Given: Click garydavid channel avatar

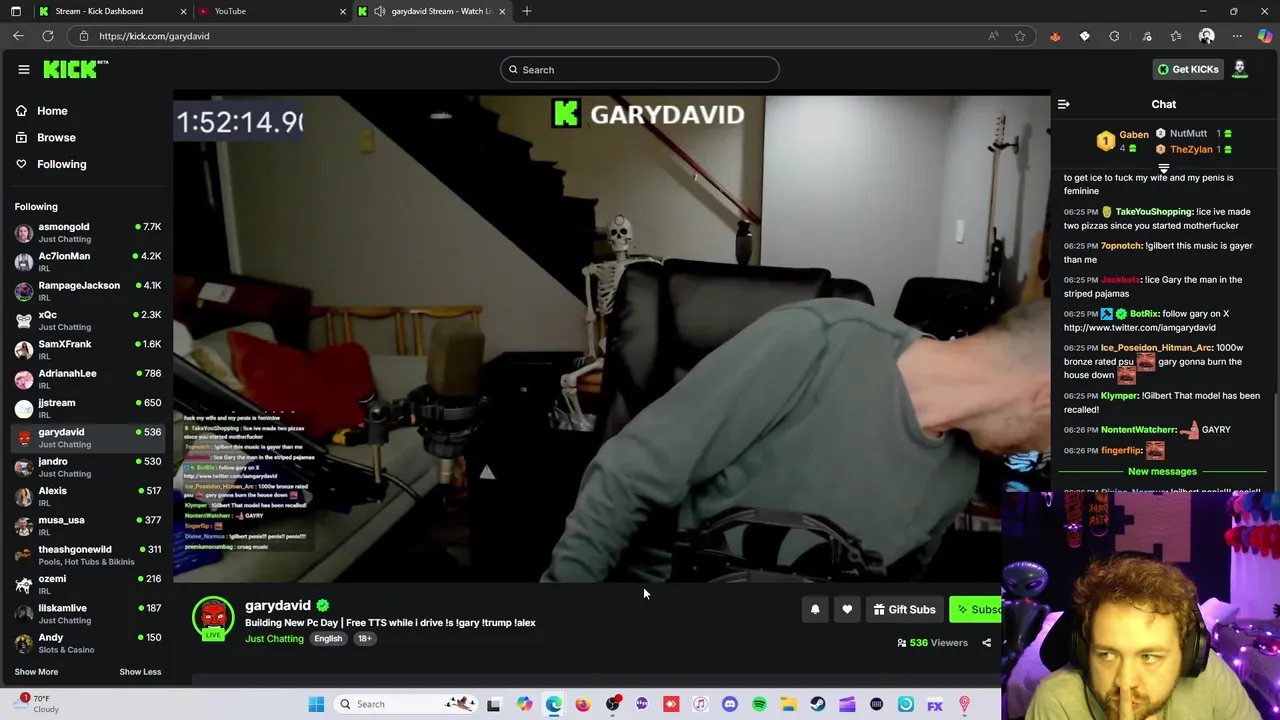Looking at the screenshot, I should pyautogui.click(x=213, y=618).
